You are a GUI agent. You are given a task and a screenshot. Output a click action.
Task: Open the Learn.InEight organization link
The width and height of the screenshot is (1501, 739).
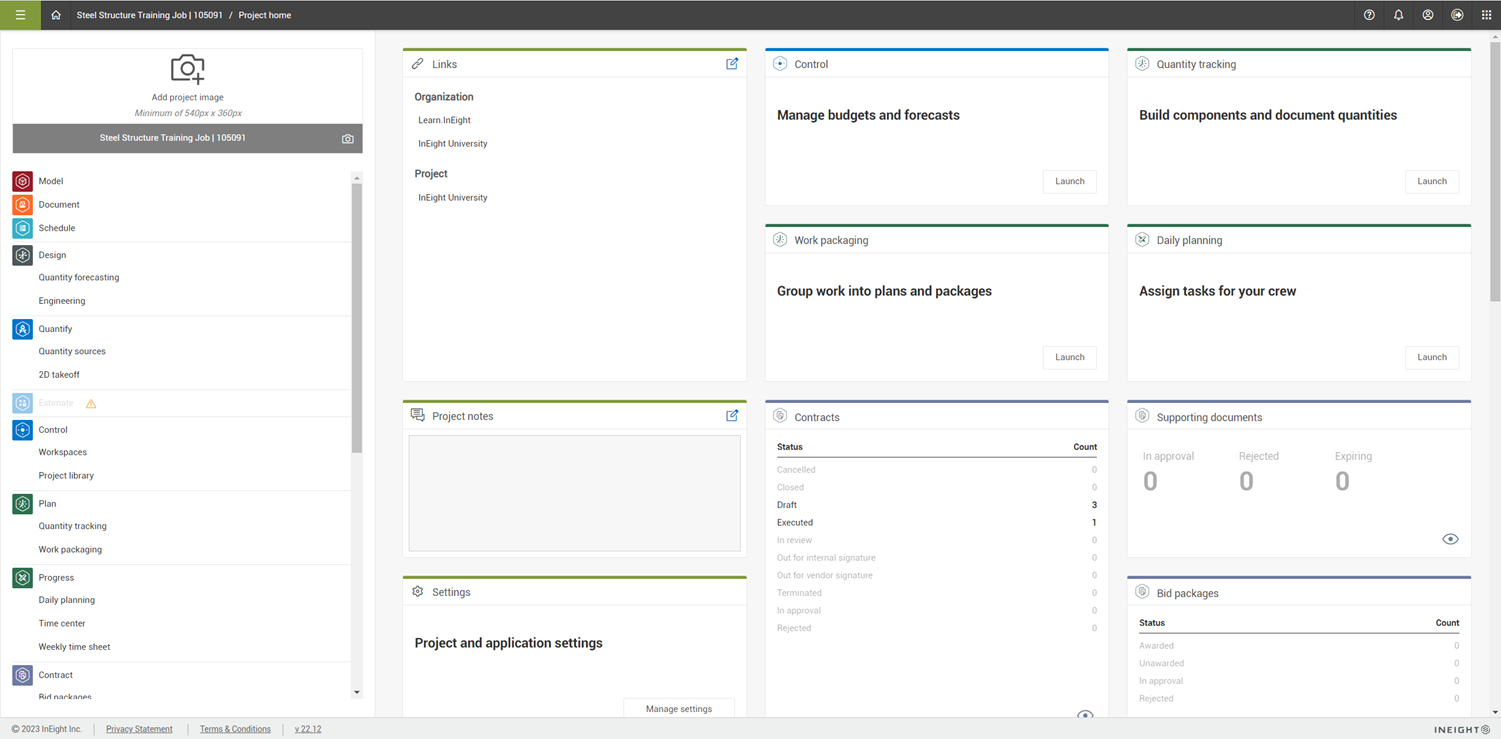[x=445, y=120]
